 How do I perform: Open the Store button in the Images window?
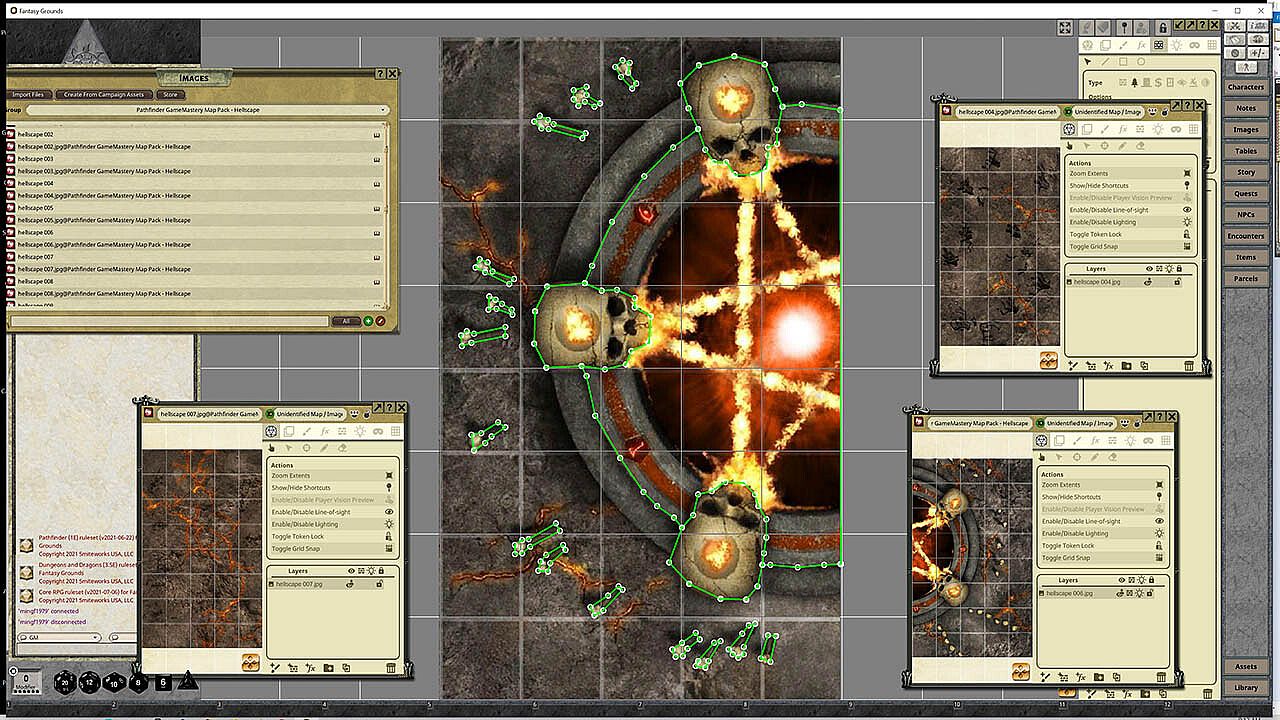170,95
